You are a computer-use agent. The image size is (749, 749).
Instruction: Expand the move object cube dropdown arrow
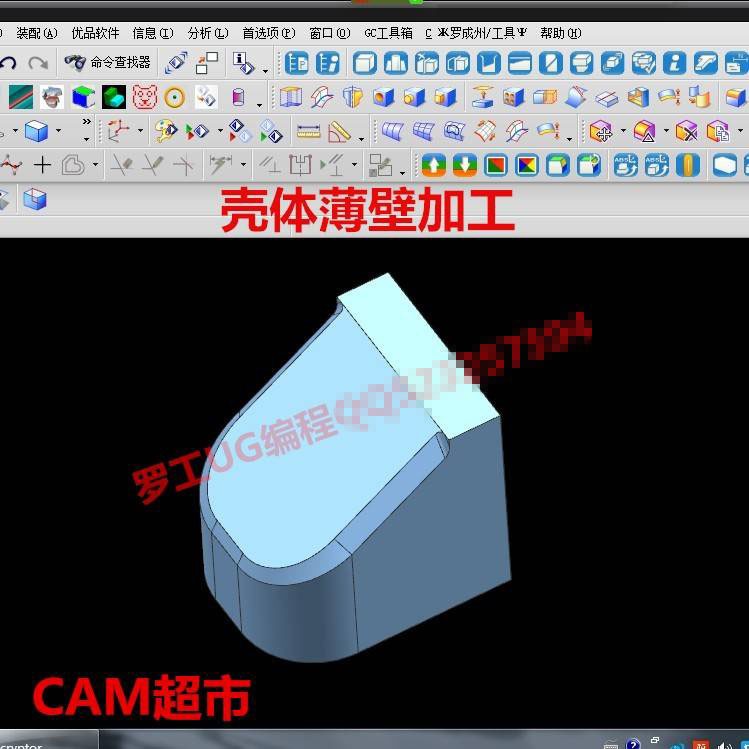pyautogui.click(x=623, y=131)
